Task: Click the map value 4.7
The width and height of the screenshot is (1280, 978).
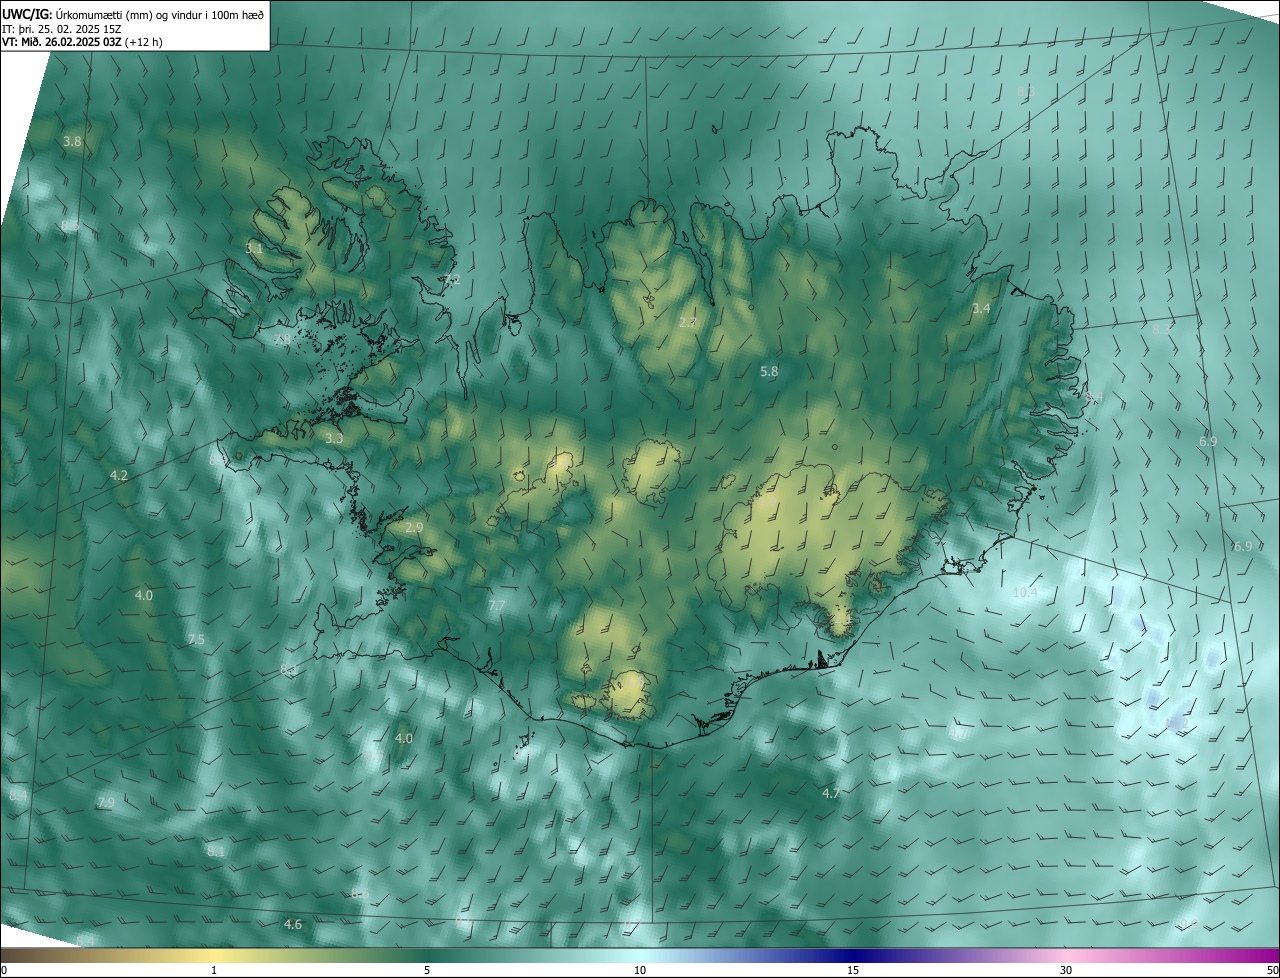Action: pyautogui.click(x=831, y=794)
